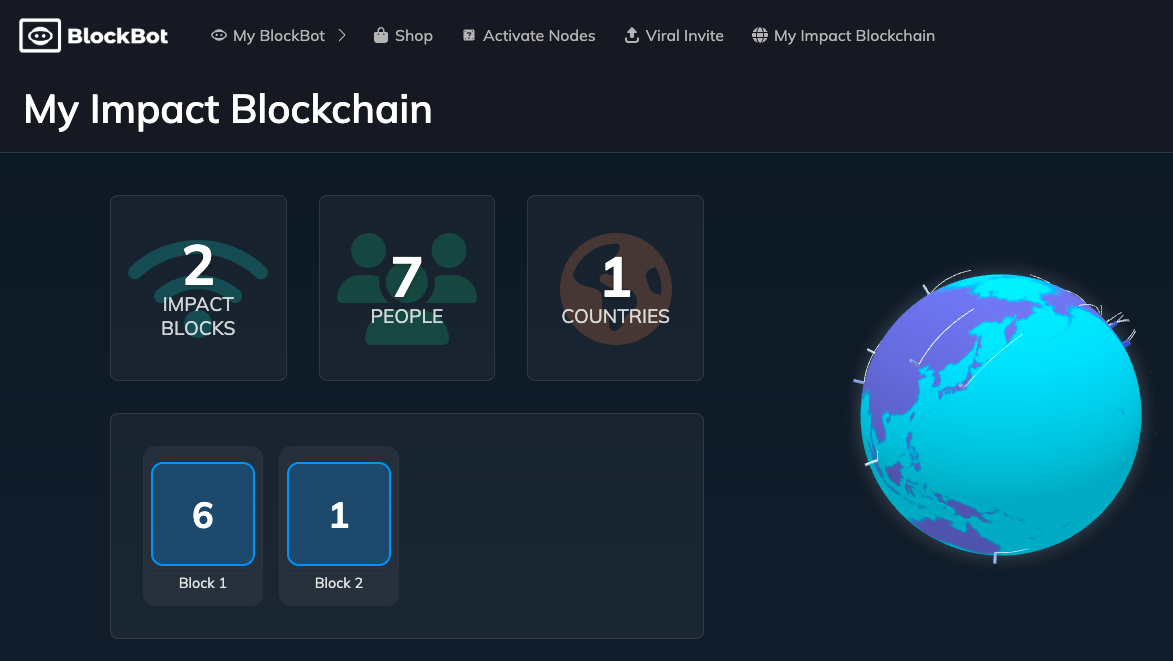Select the 1 Countries stat card
The width and height of the screenshot is (1173, 661).
(615, 288)
